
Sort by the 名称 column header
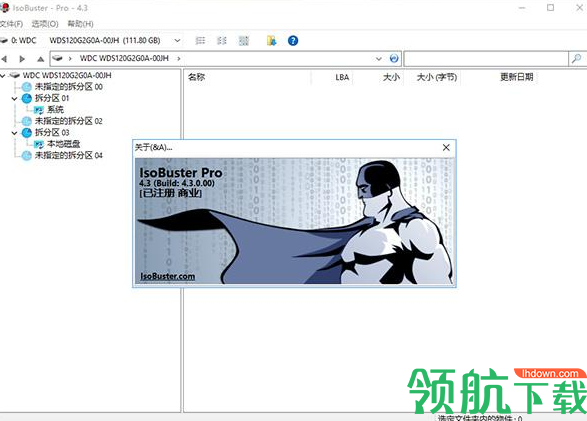(197, 77)
